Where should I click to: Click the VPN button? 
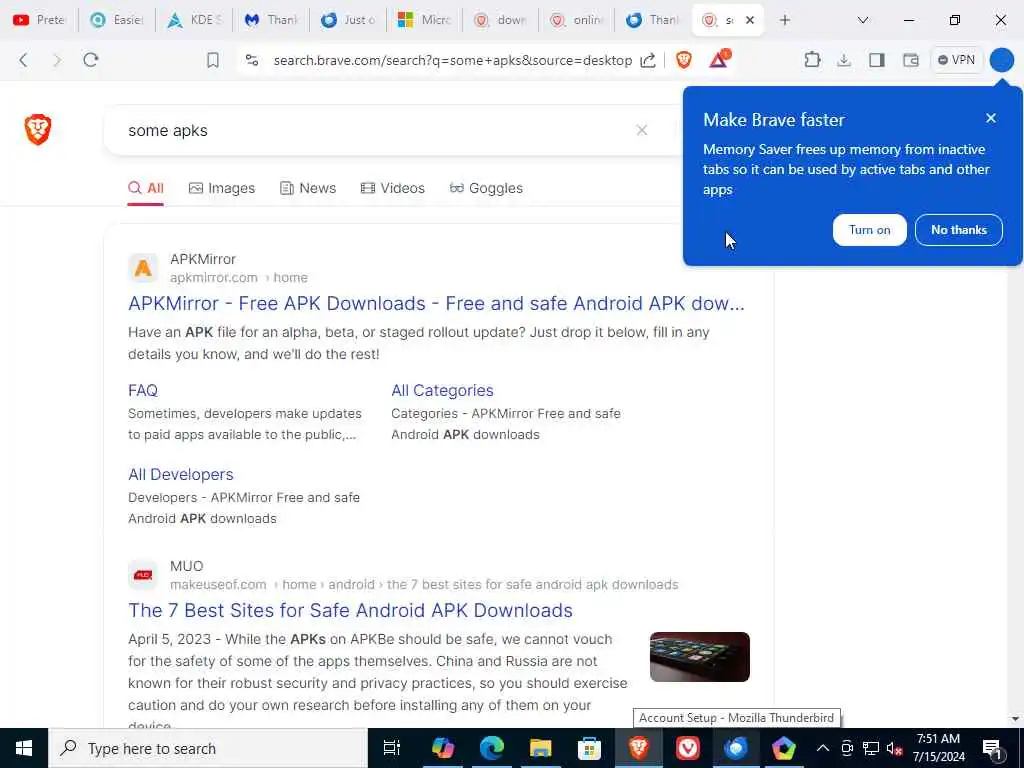956,60
